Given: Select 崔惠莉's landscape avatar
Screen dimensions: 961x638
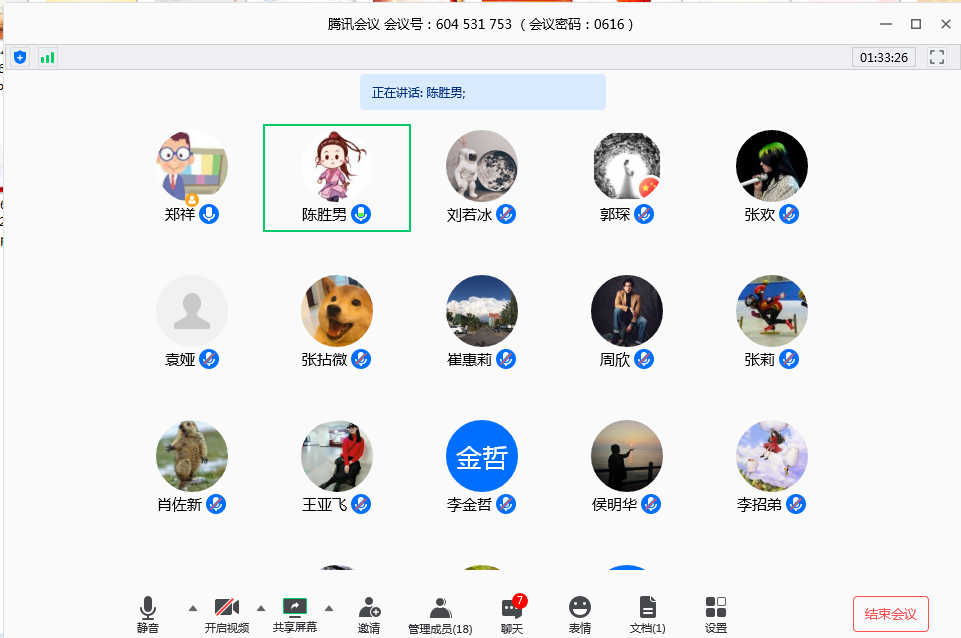Looking at the screenshot, I should (482, 311).
